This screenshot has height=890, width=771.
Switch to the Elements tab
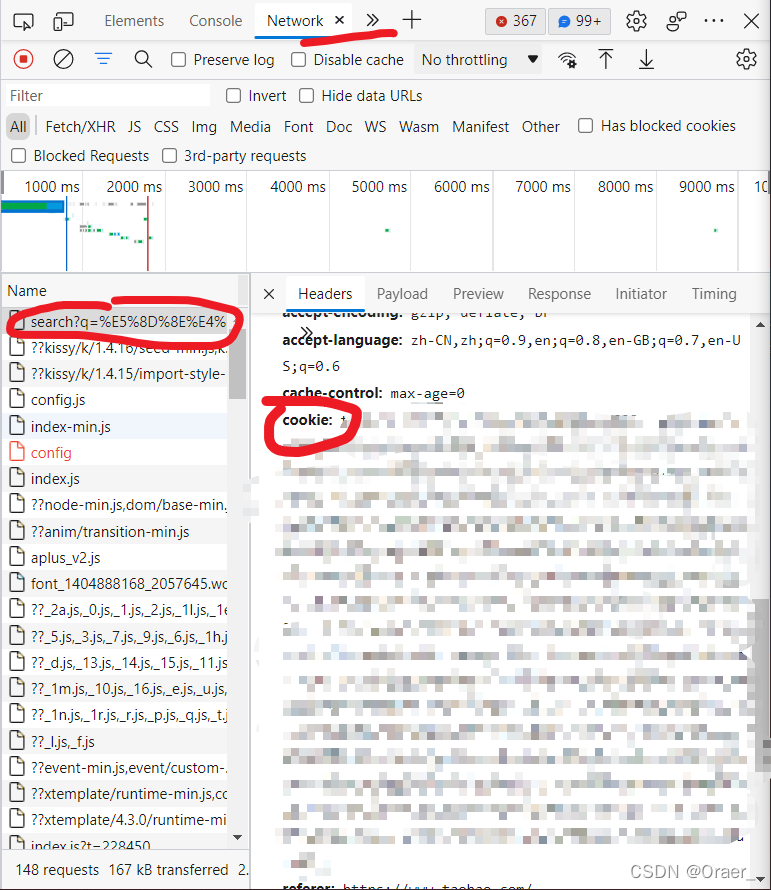point(134,21)
